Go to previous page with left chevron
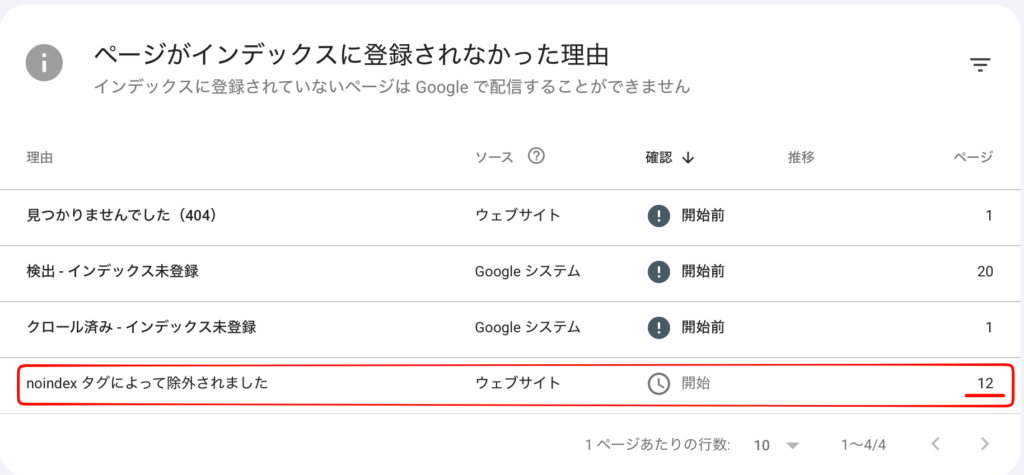This screenshot has width=1024, height=475. (935, 444)
